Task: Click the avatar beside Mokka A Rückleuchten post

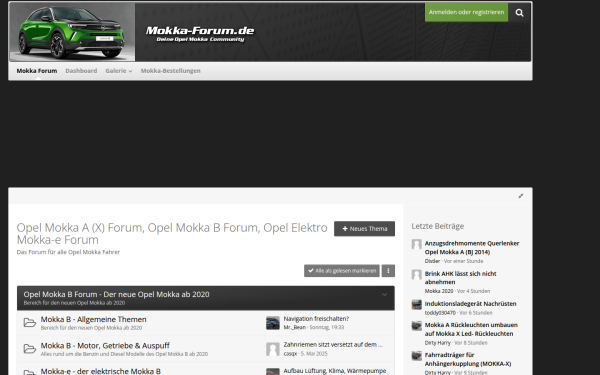Action: point(417,326)
